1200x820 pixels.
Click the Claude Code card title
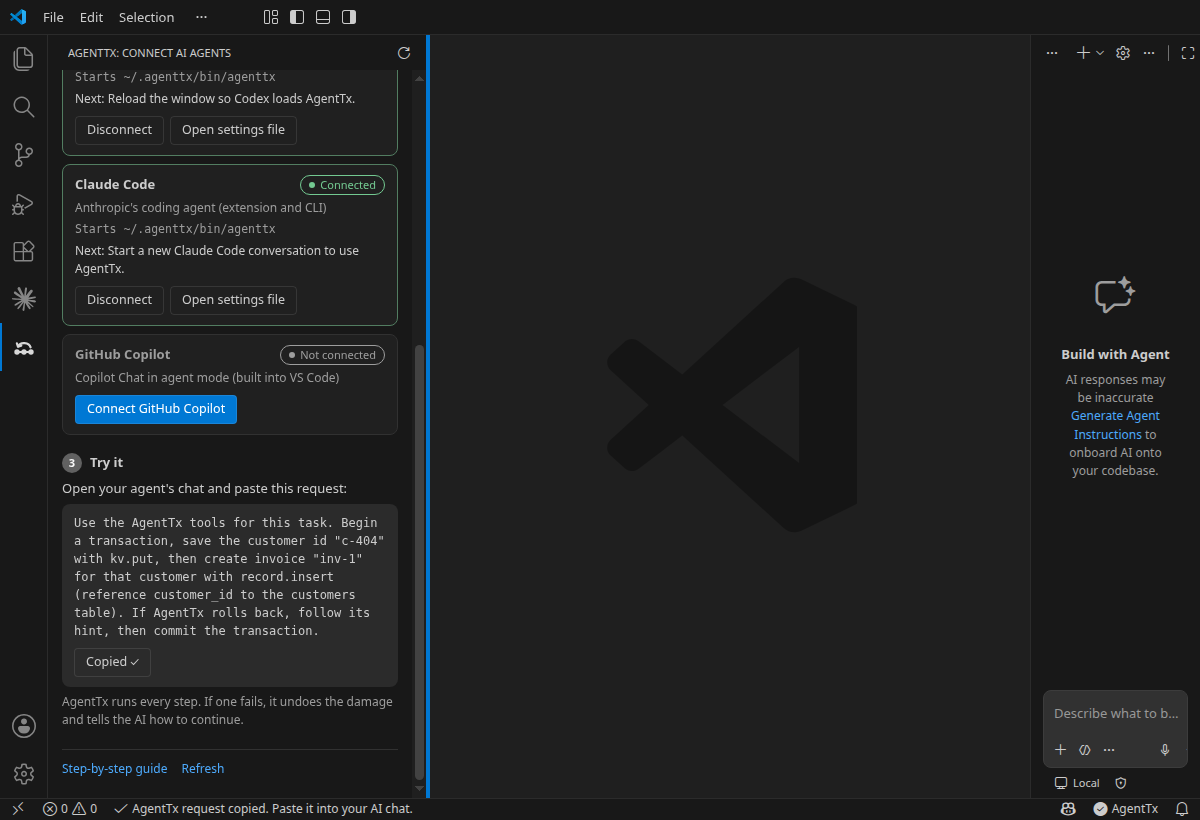click(x=115, y=185)
